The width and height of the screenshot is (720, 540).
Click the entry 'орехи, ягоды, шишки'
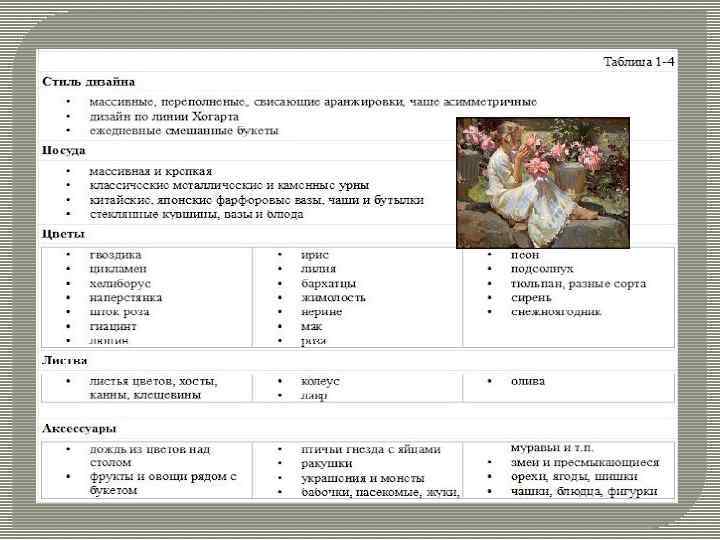(x=574, y=477)
